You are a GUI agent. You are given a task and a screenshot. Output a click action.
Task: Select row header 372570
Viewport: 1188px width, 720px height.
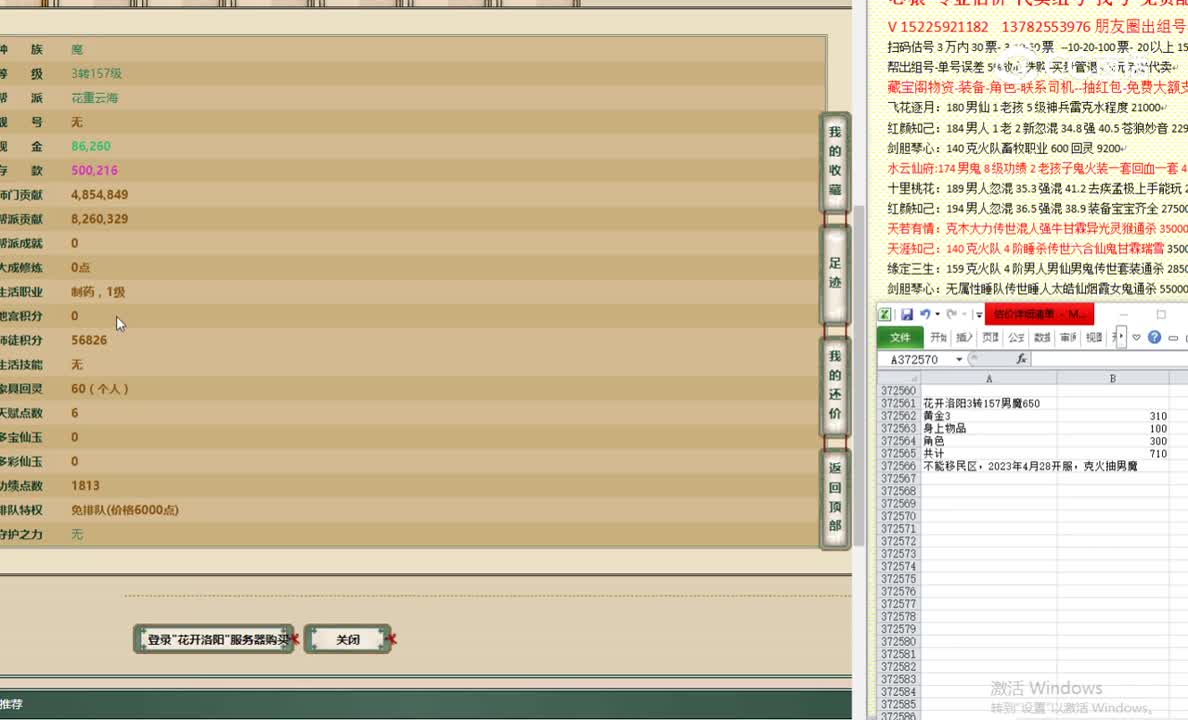pos(899,516)
